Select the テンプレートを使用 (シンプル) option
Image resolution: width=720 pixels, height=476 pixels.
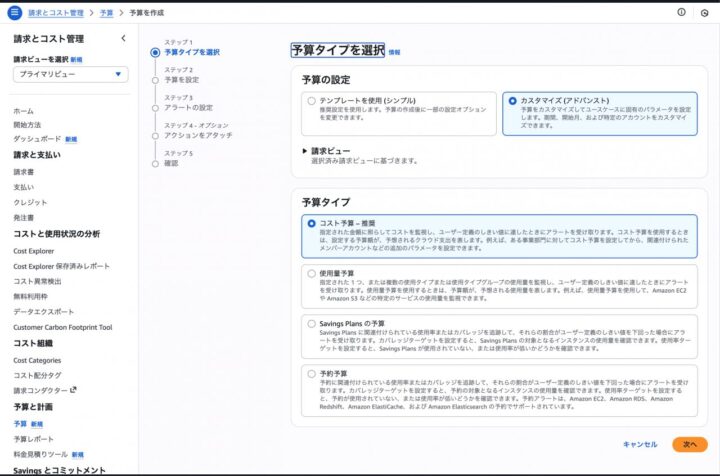click(312, 101)
